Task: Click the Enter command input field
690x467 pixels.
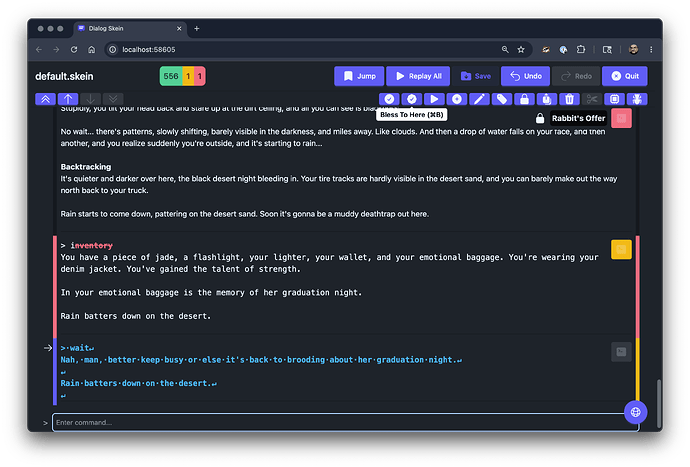Action: pyautogui.click(x=338, y=423)
